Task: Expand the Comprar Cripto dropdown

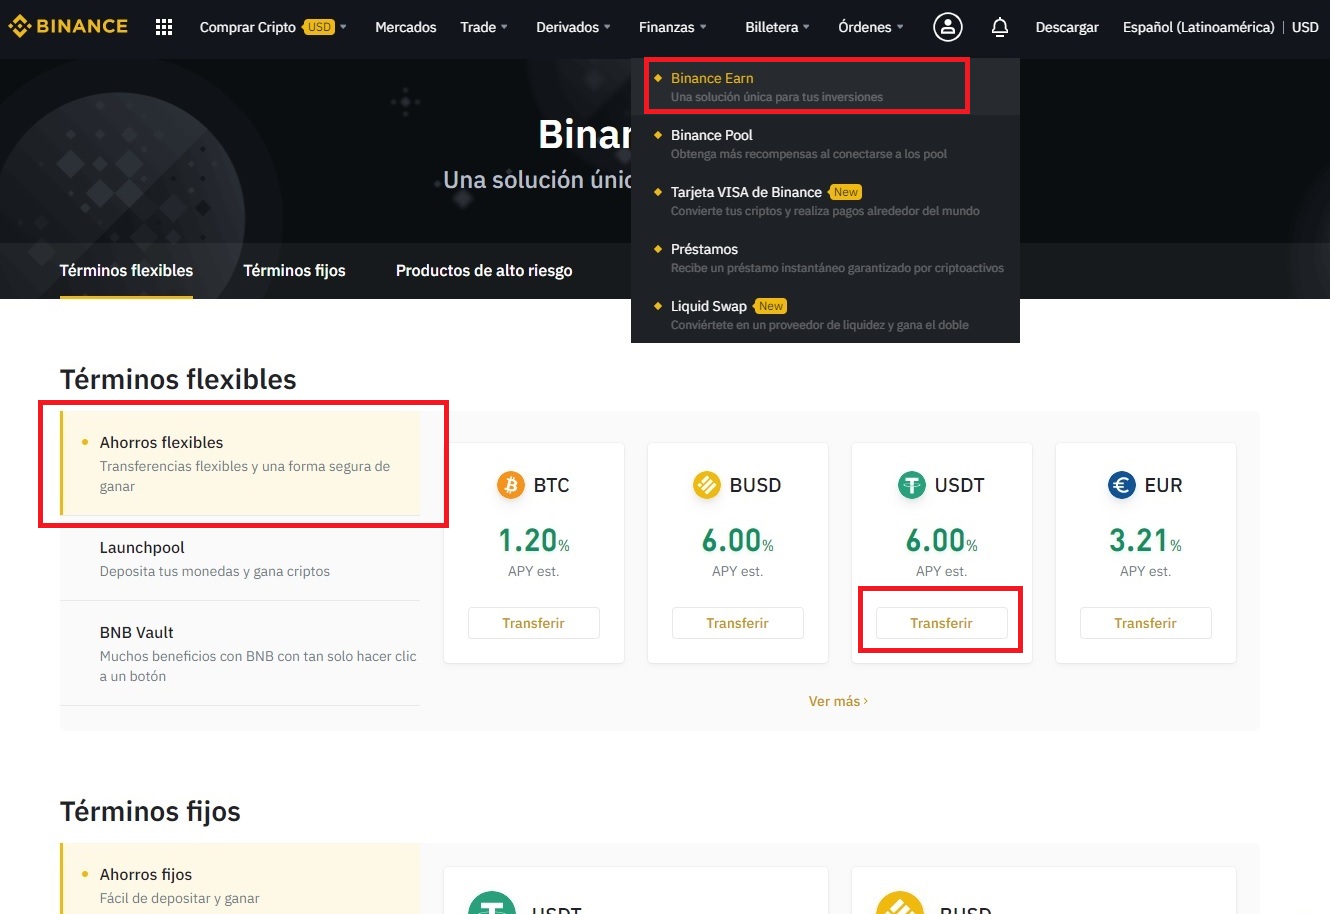Action: pos(273,27)
